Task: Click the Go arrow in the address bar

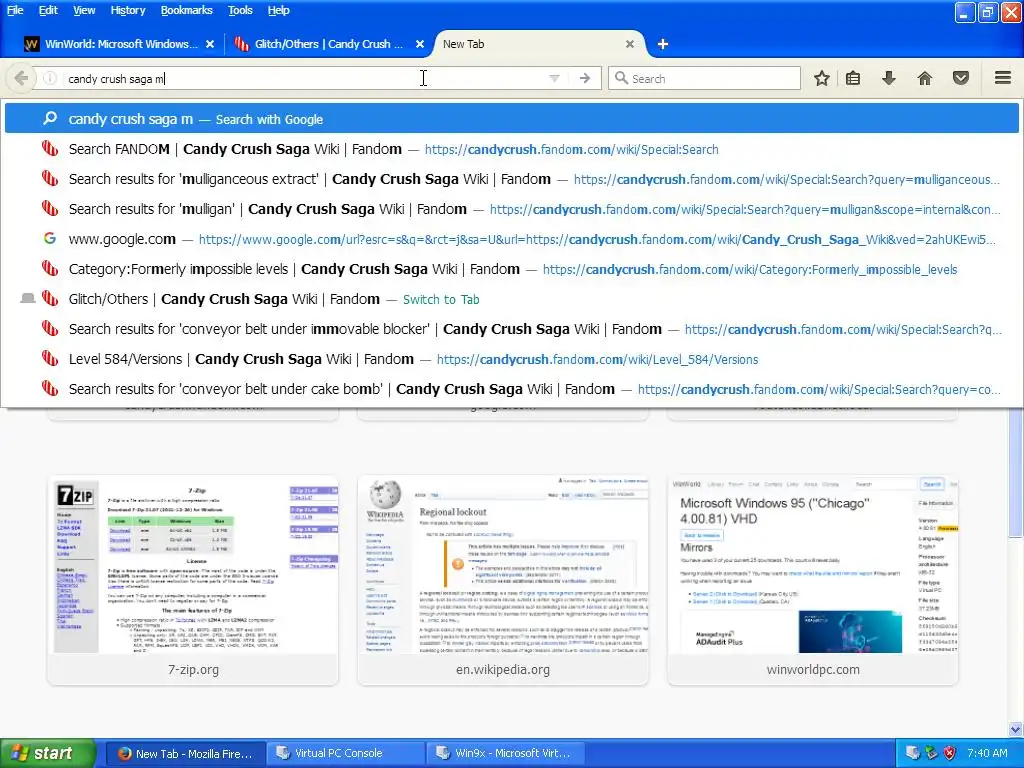Action: coord(585,78)
